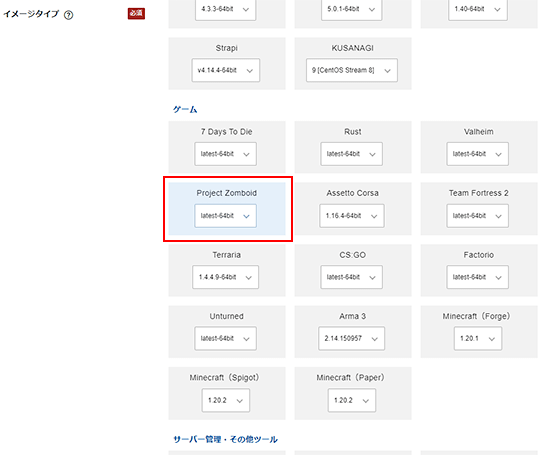Click the red 必須 badge
Viewport: 550px width, 455px height.
click(x=136, y=14)
